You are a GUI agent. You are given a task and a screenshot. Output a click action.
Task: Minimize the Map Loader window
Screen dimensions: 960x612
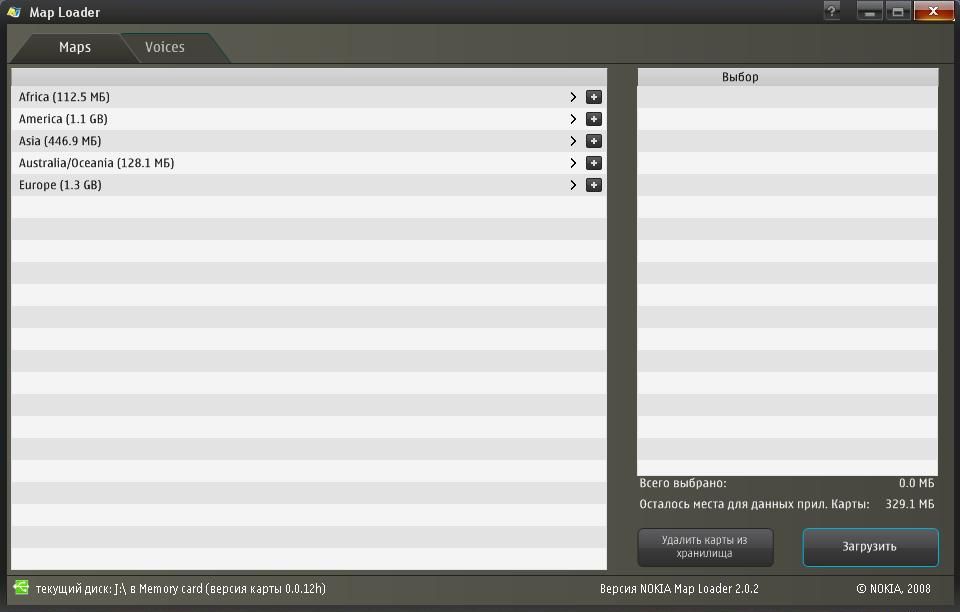[x=869, y=11]
